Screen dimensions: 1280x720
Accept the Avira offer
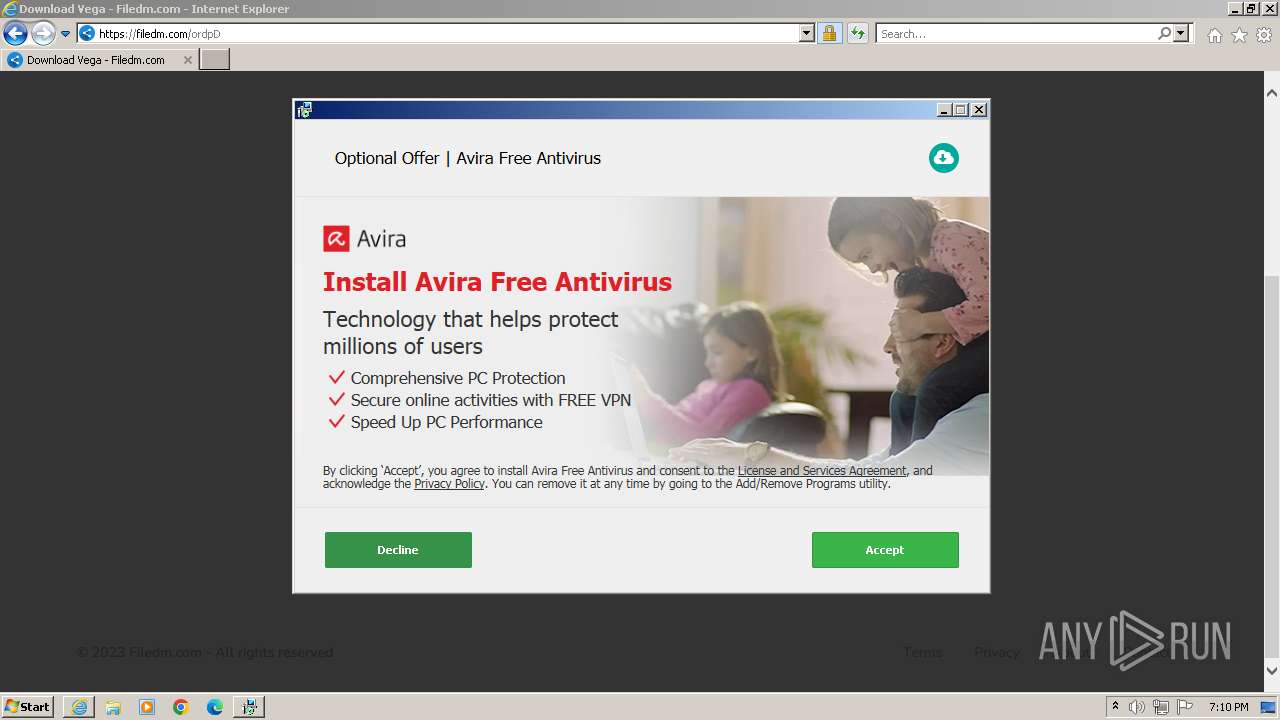point(885,550)
